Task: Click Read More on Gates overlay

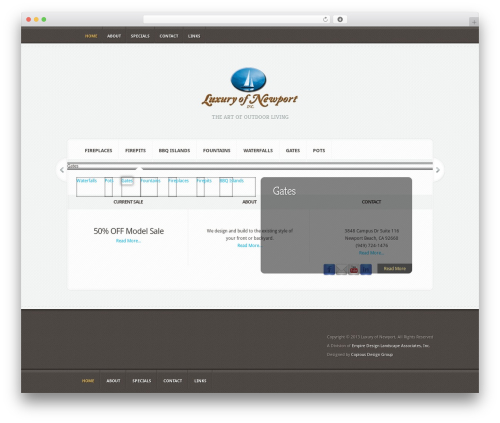Action: point(395,268)
